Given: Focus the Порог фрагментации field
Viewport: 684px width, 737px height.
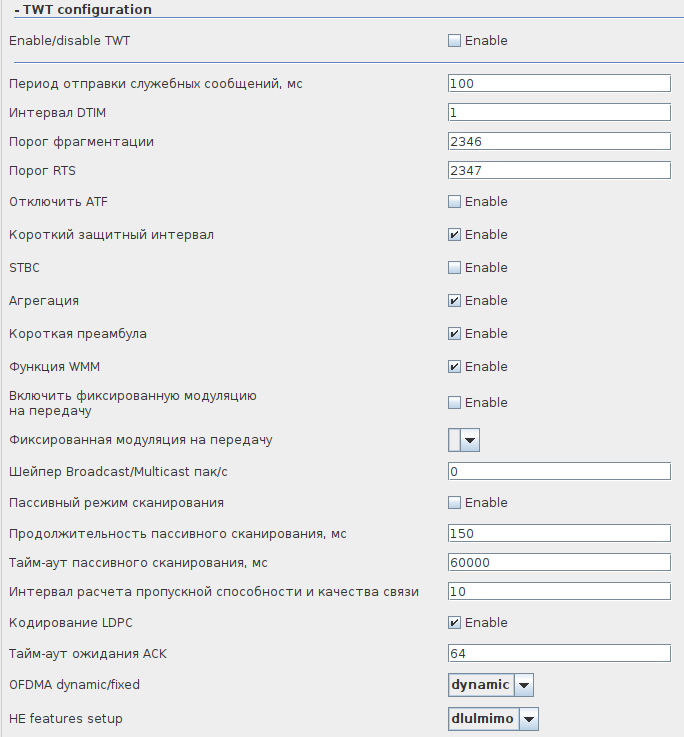Looking at the screenshot, I should coord(559,142).
